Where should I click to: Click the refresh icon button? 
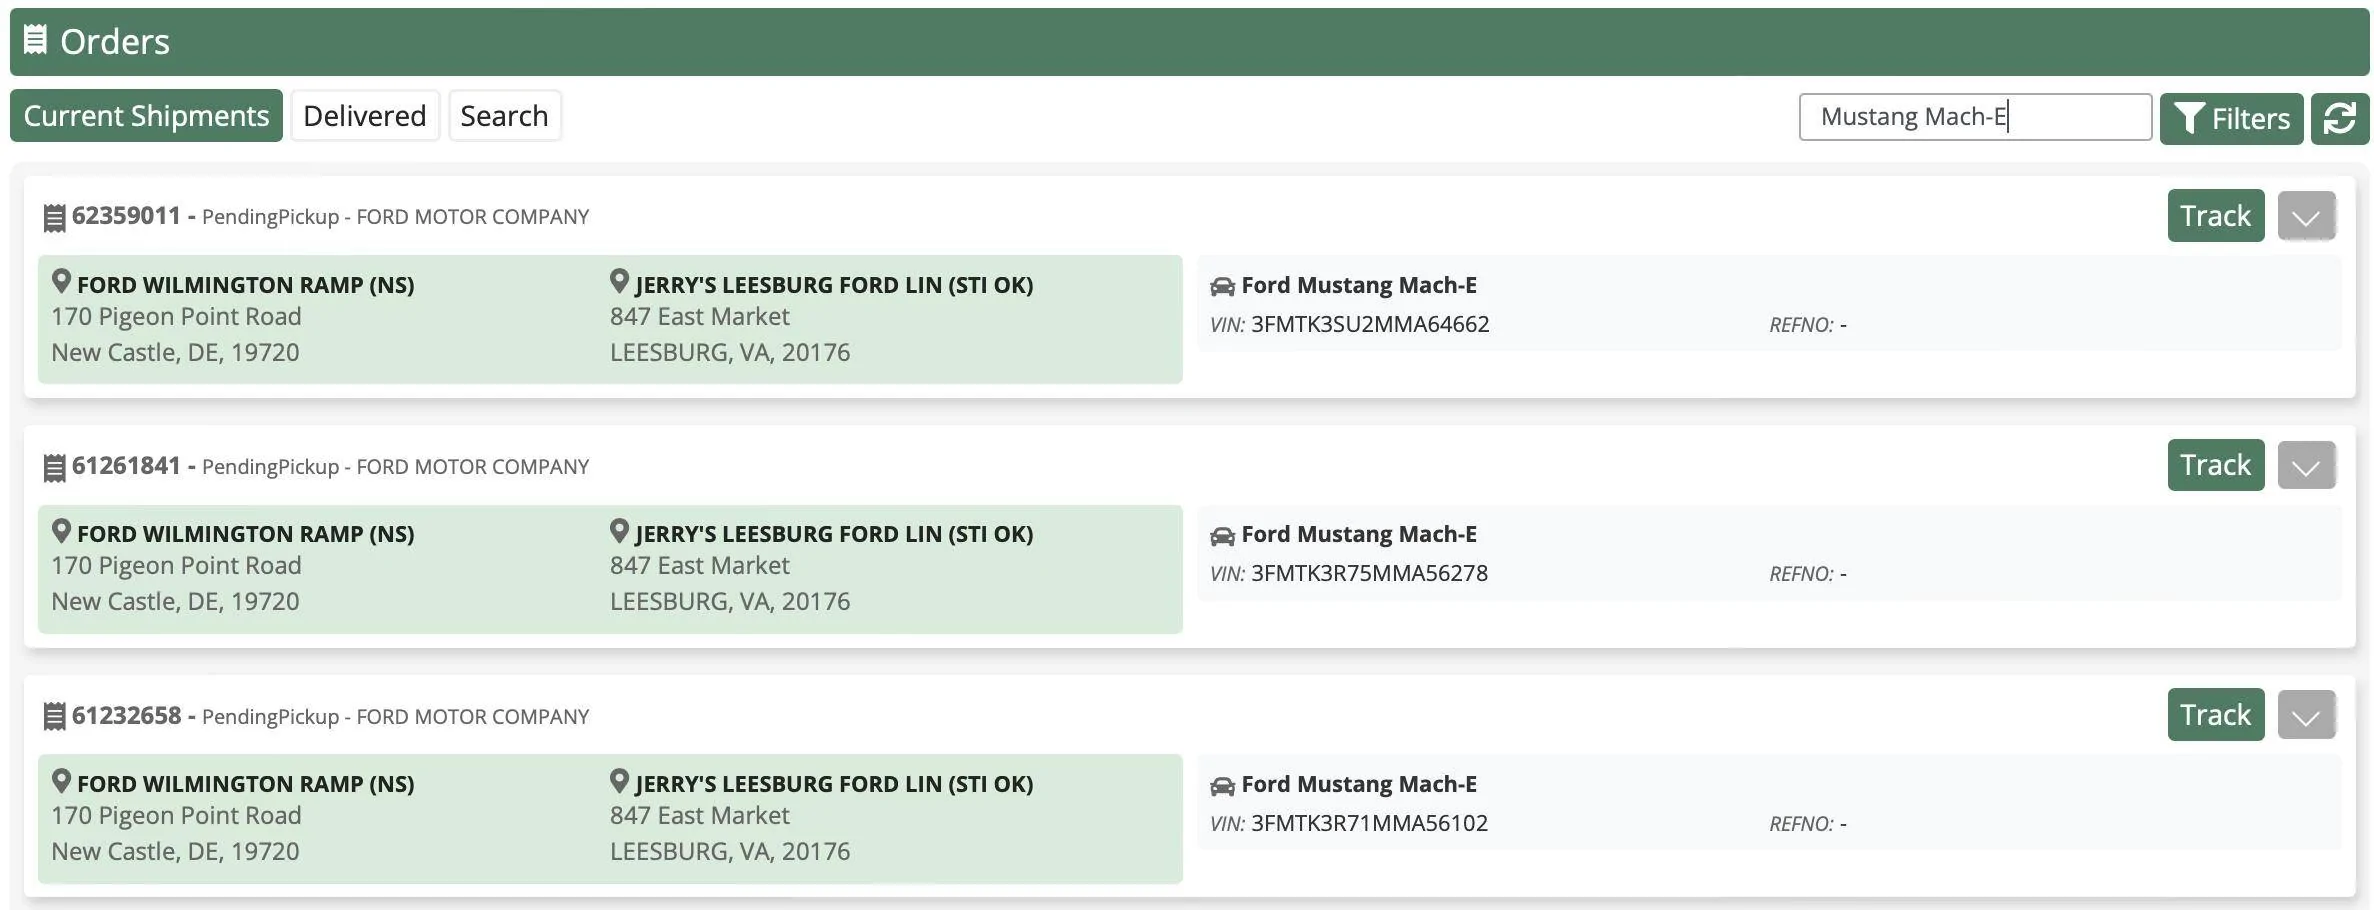click(2339, 118)
